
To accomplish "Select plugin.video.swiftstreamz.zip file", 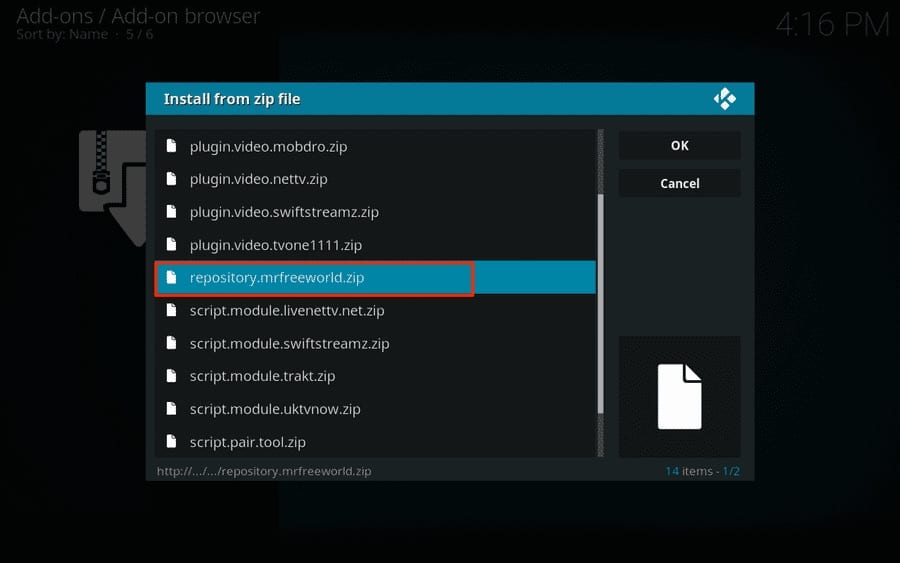I will pyautogui.click(x=375, y=212).
